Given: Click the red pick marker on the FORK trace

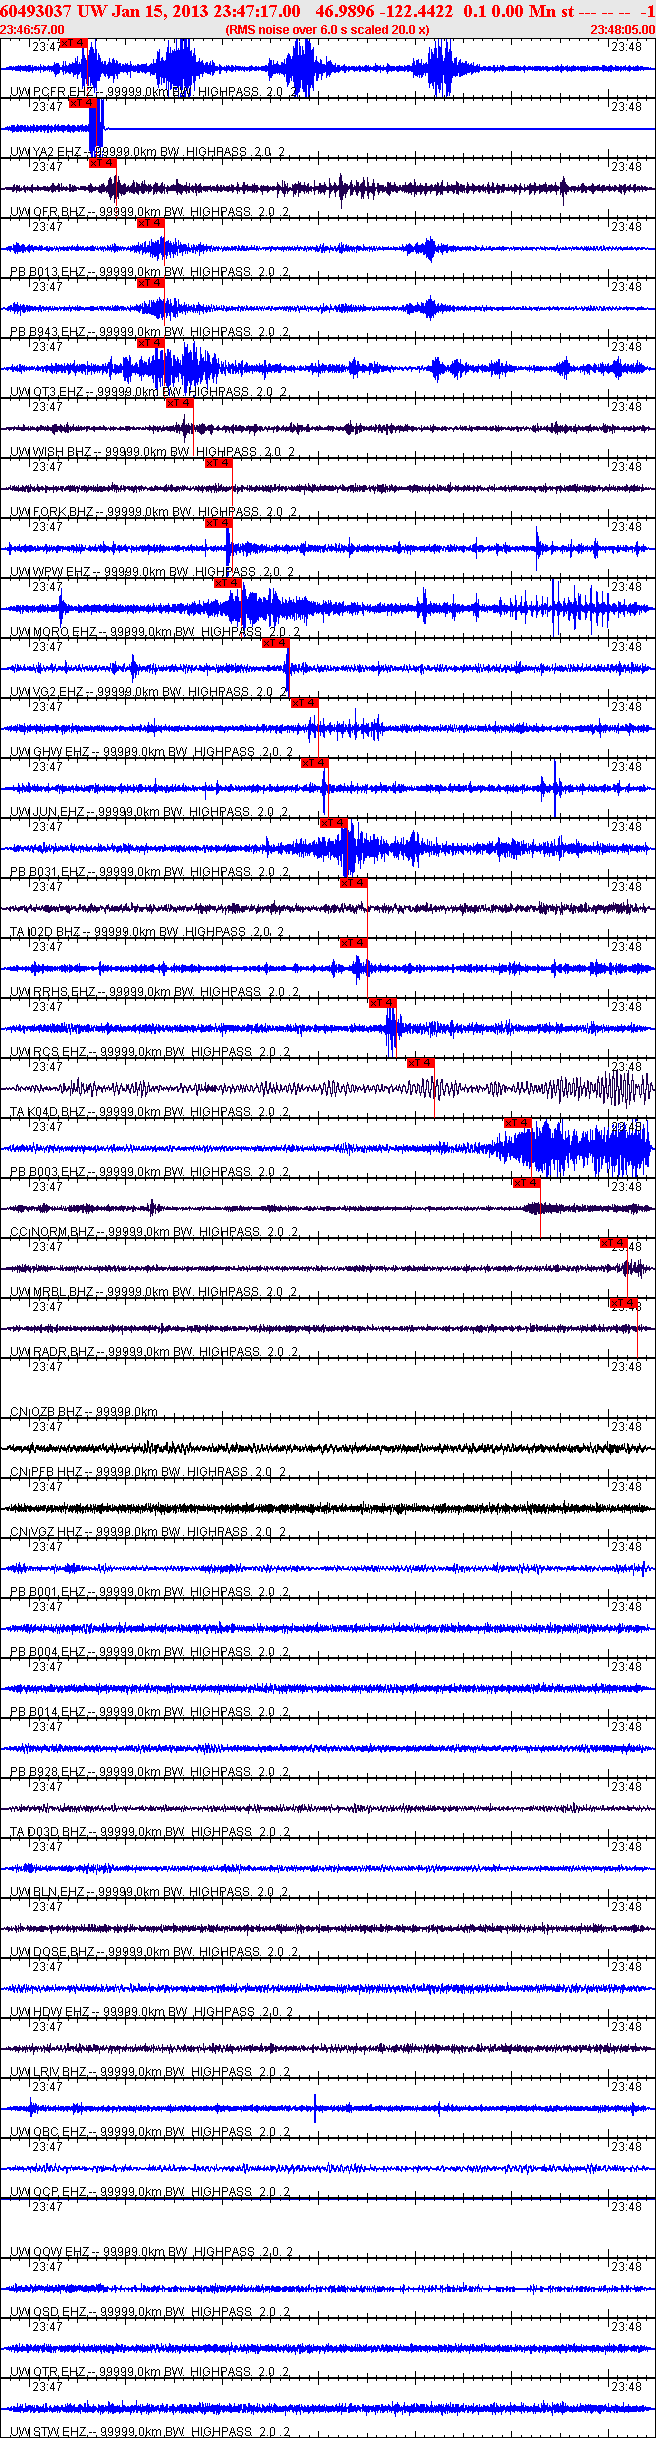Looking at the screenshot, I should pos(219,463).
